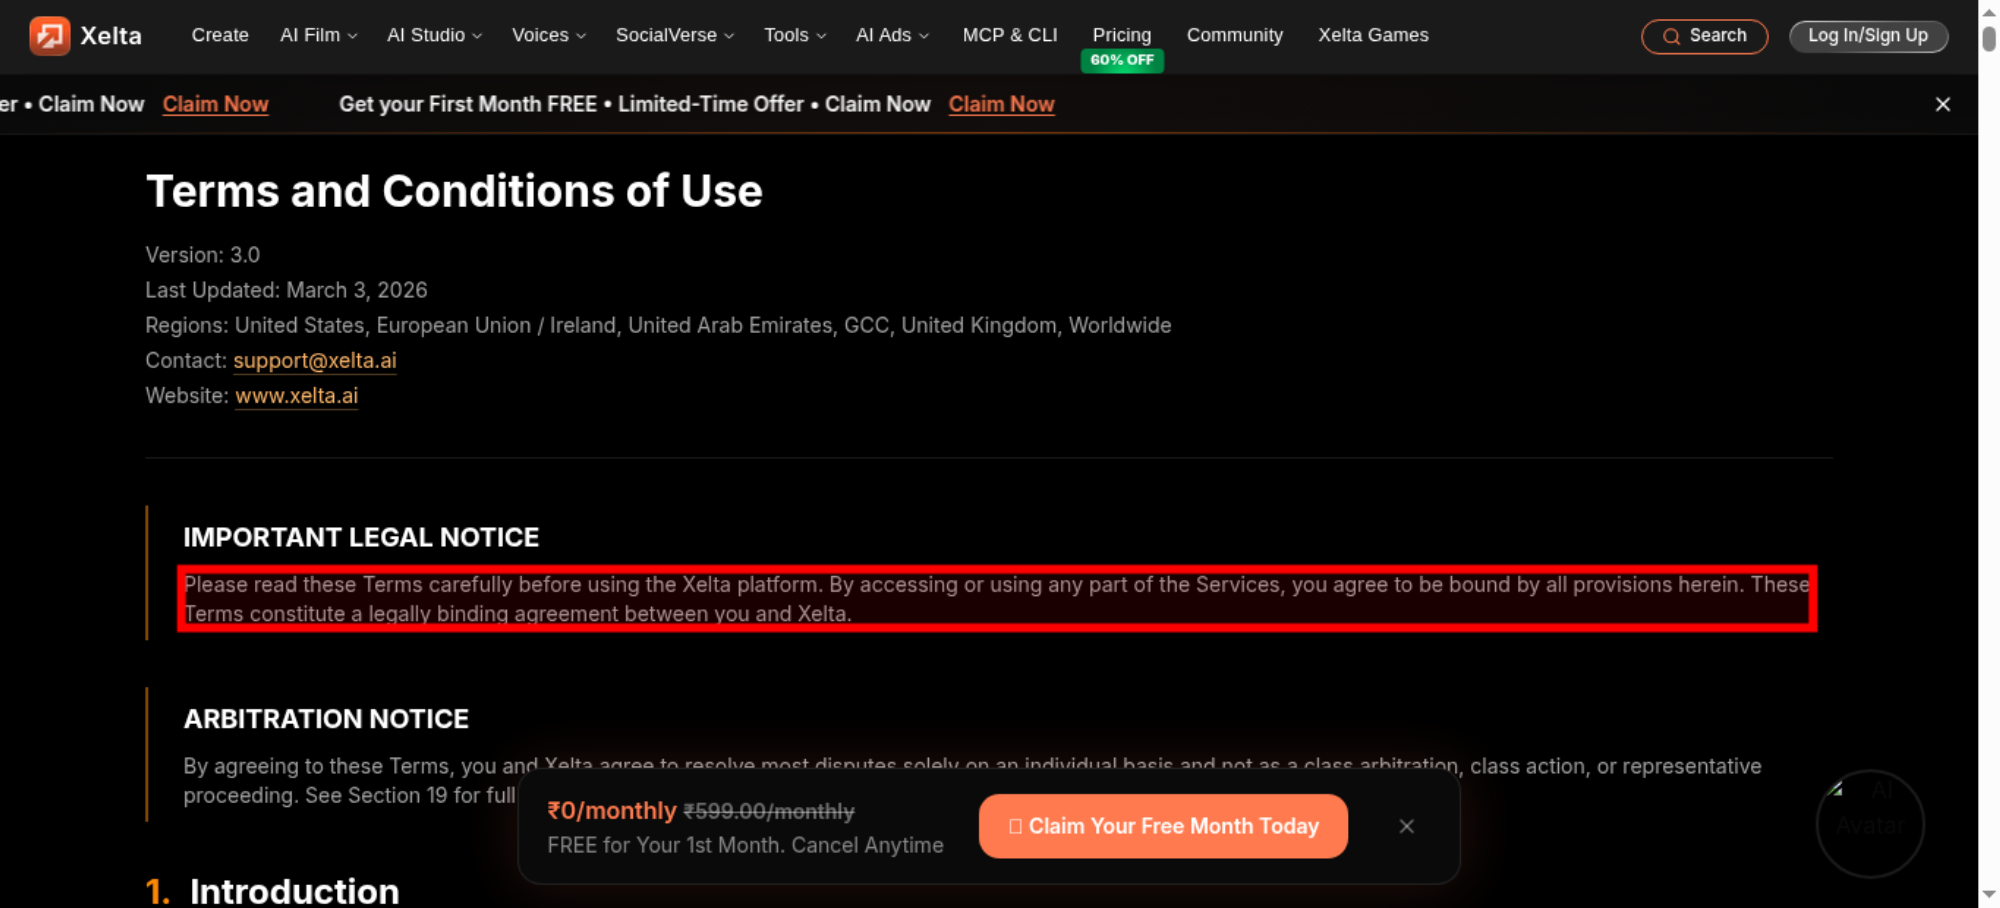Open the MCP & CLI page
This screenshot has width=2000, height=908.
(1010, 35)
